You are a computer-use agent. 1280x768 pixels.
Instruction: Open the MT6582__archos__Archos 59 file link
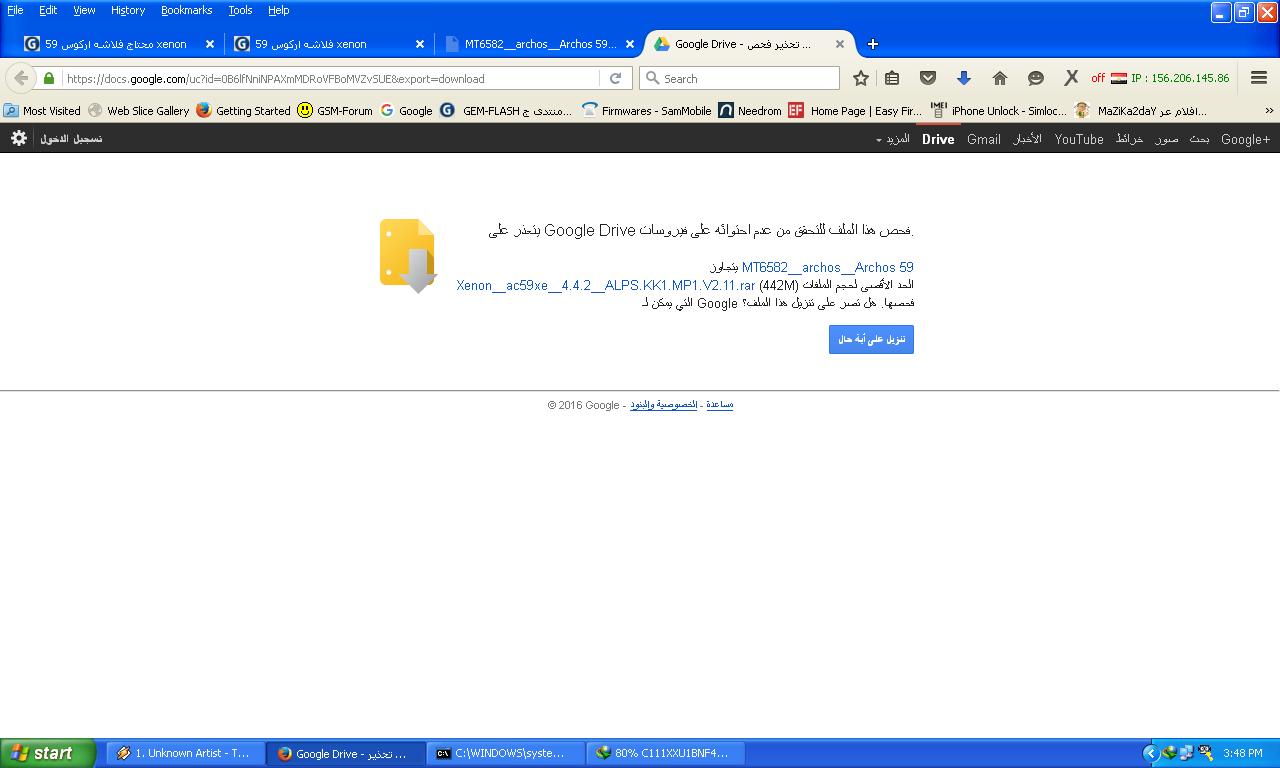click(827, 267)
